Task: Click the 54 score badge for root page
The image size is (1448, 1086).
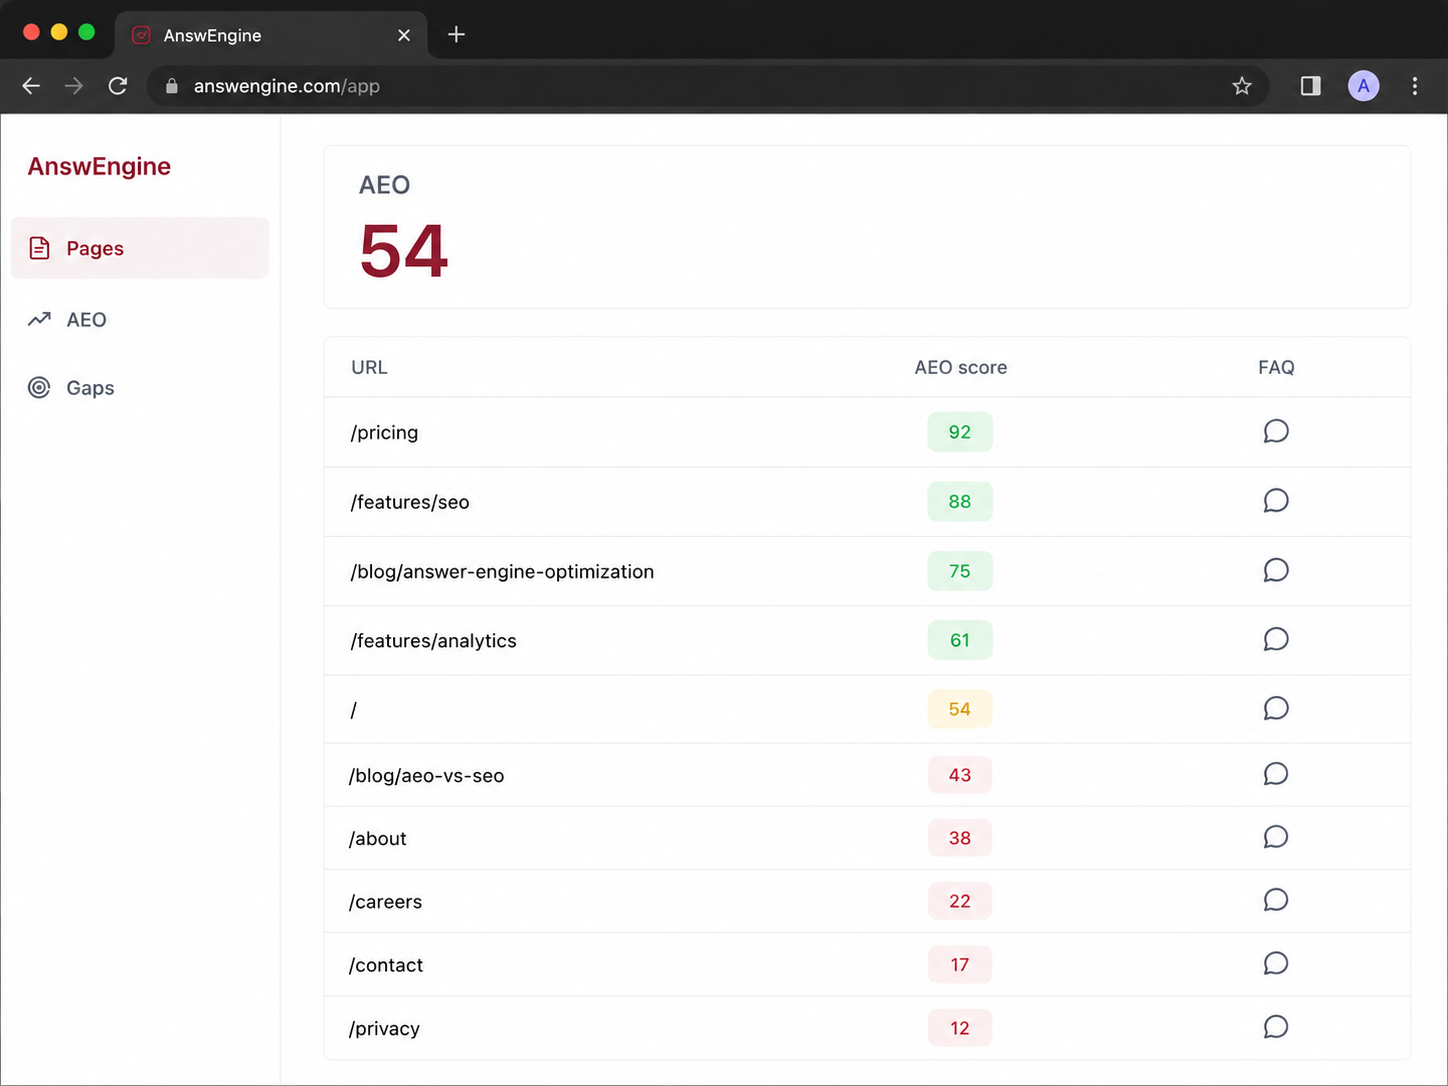Action: [960, 709]
